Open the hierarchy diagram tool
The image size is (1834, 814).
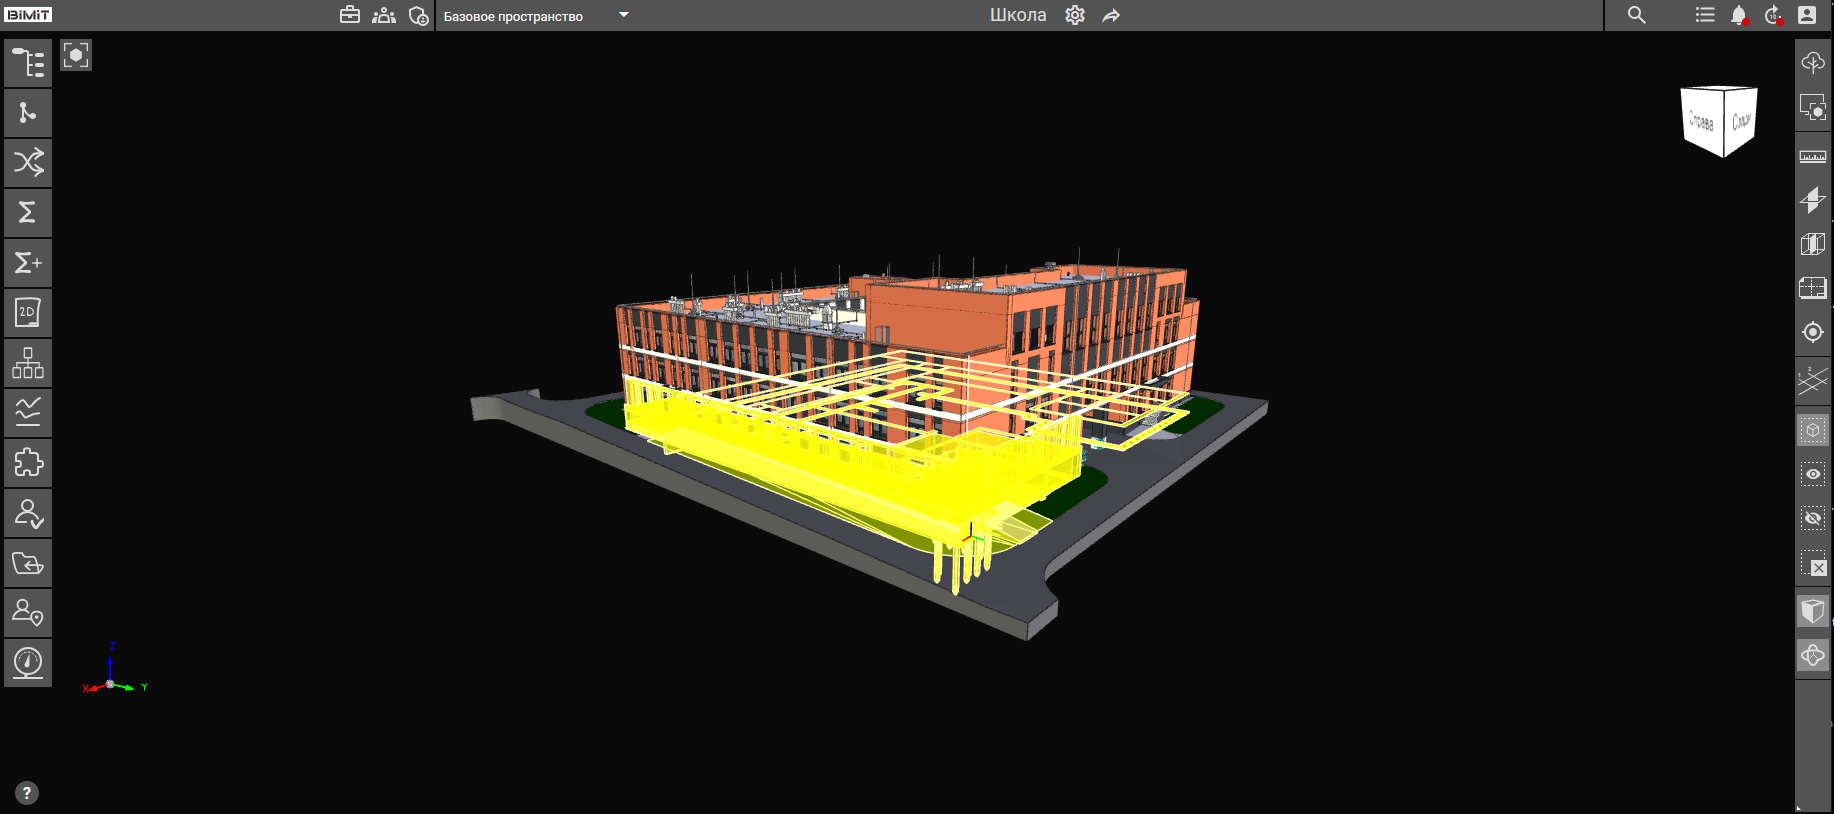click(28, 363)
